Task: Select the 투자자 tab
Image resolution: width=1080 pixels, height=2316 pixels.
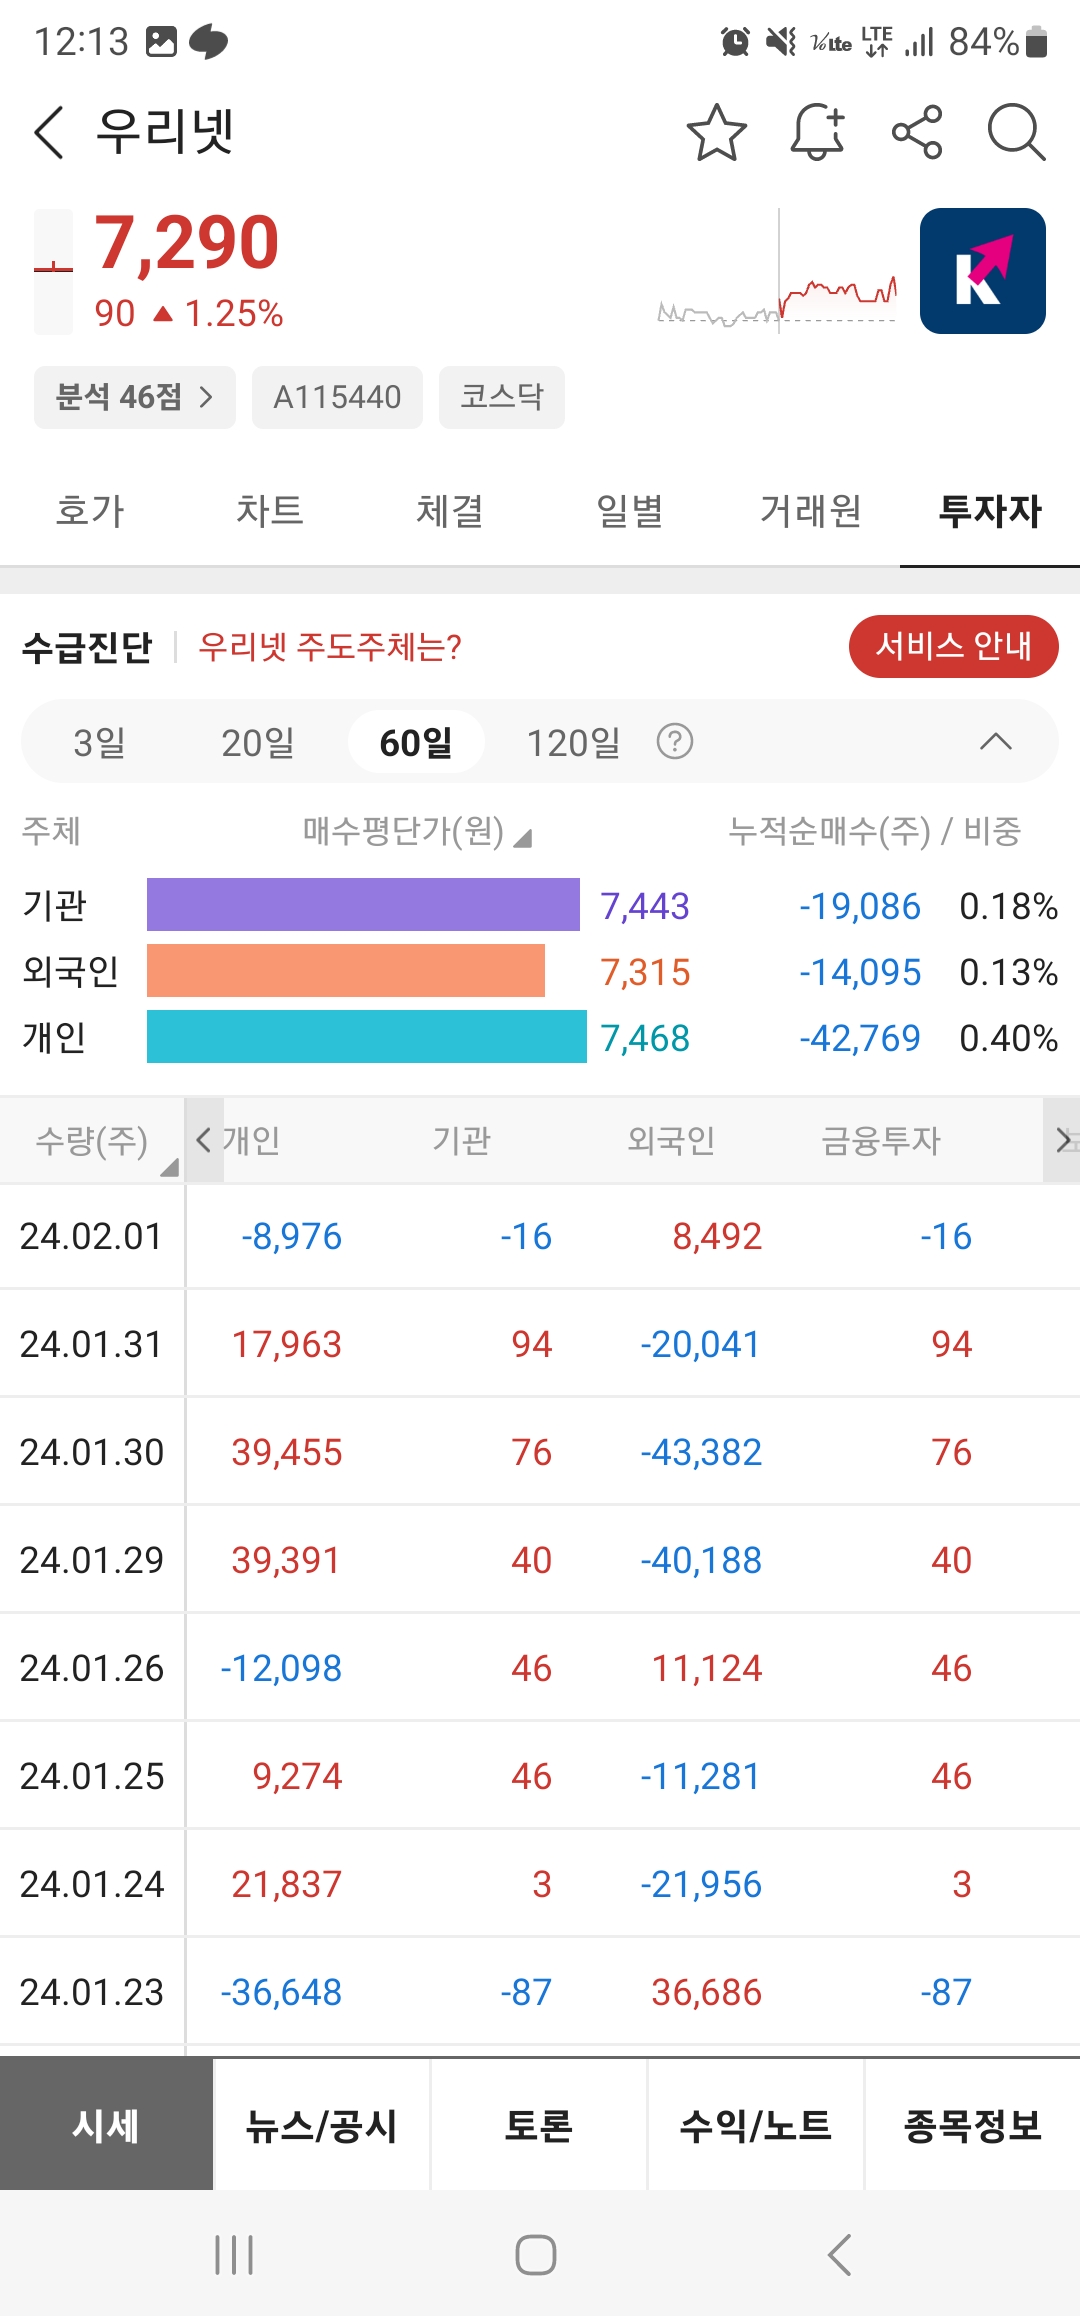Action: point(990,511)
